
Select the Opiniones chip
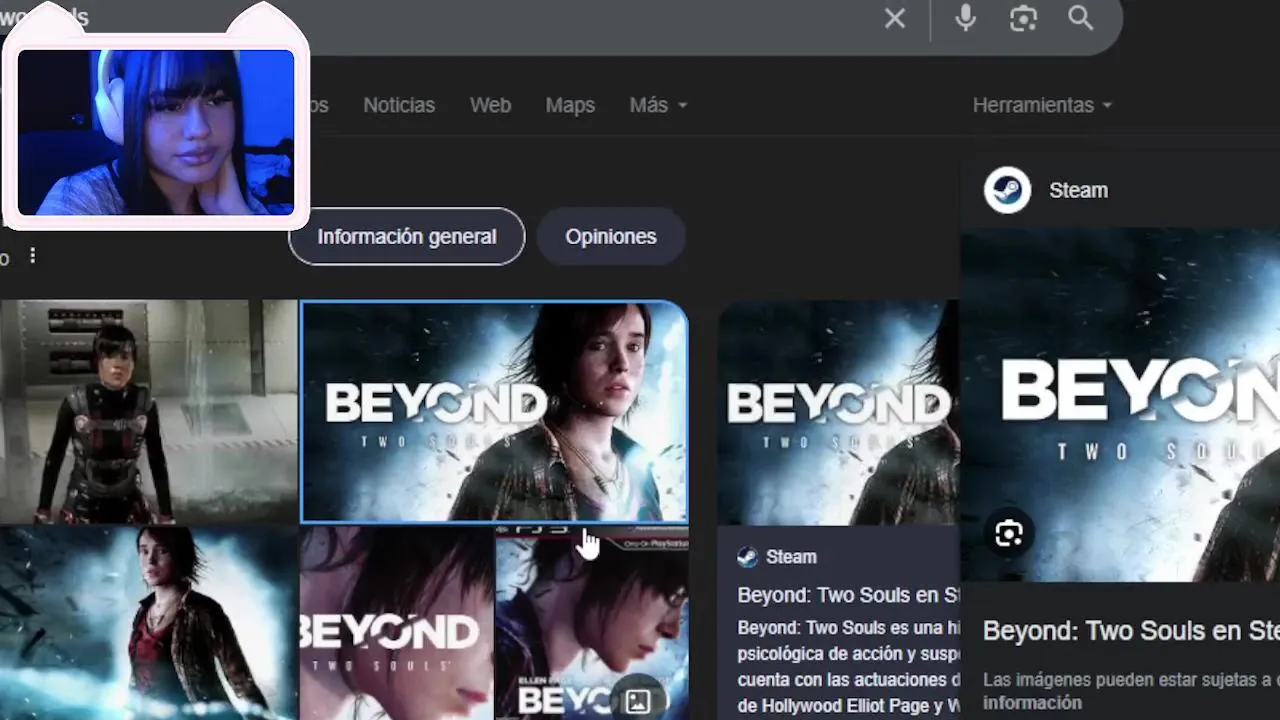pyautogui.click(x=611, y=237)
